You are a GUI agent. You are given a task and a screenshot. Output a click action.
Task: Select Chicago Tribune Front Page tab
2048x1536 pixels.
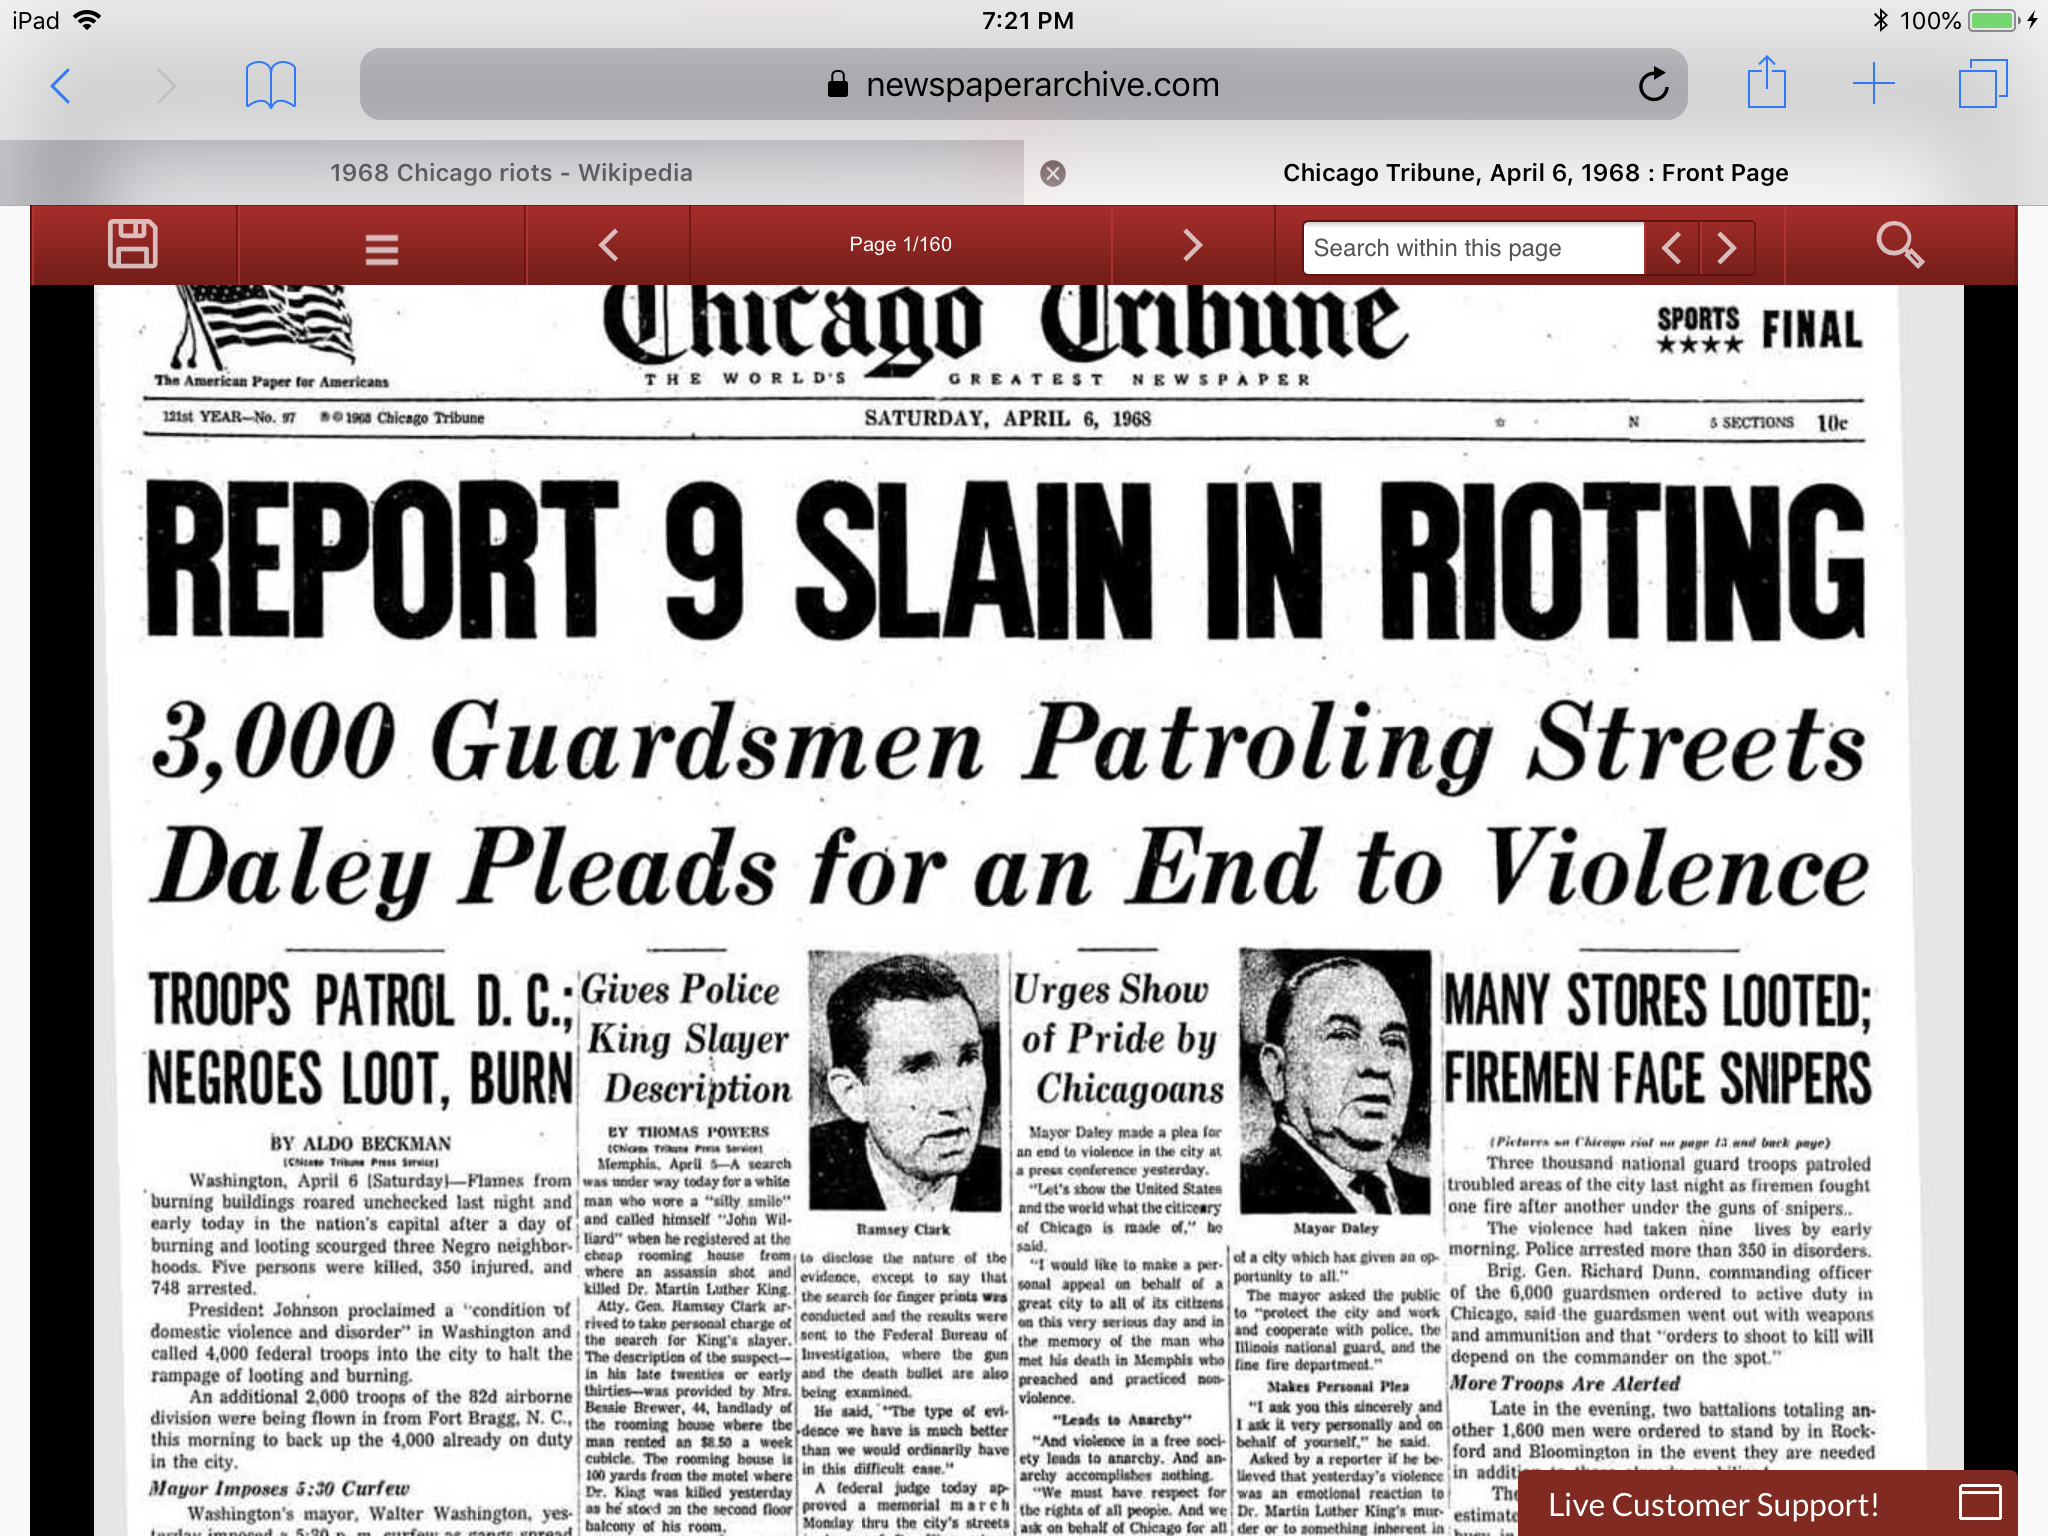(x=1535, y=173)
